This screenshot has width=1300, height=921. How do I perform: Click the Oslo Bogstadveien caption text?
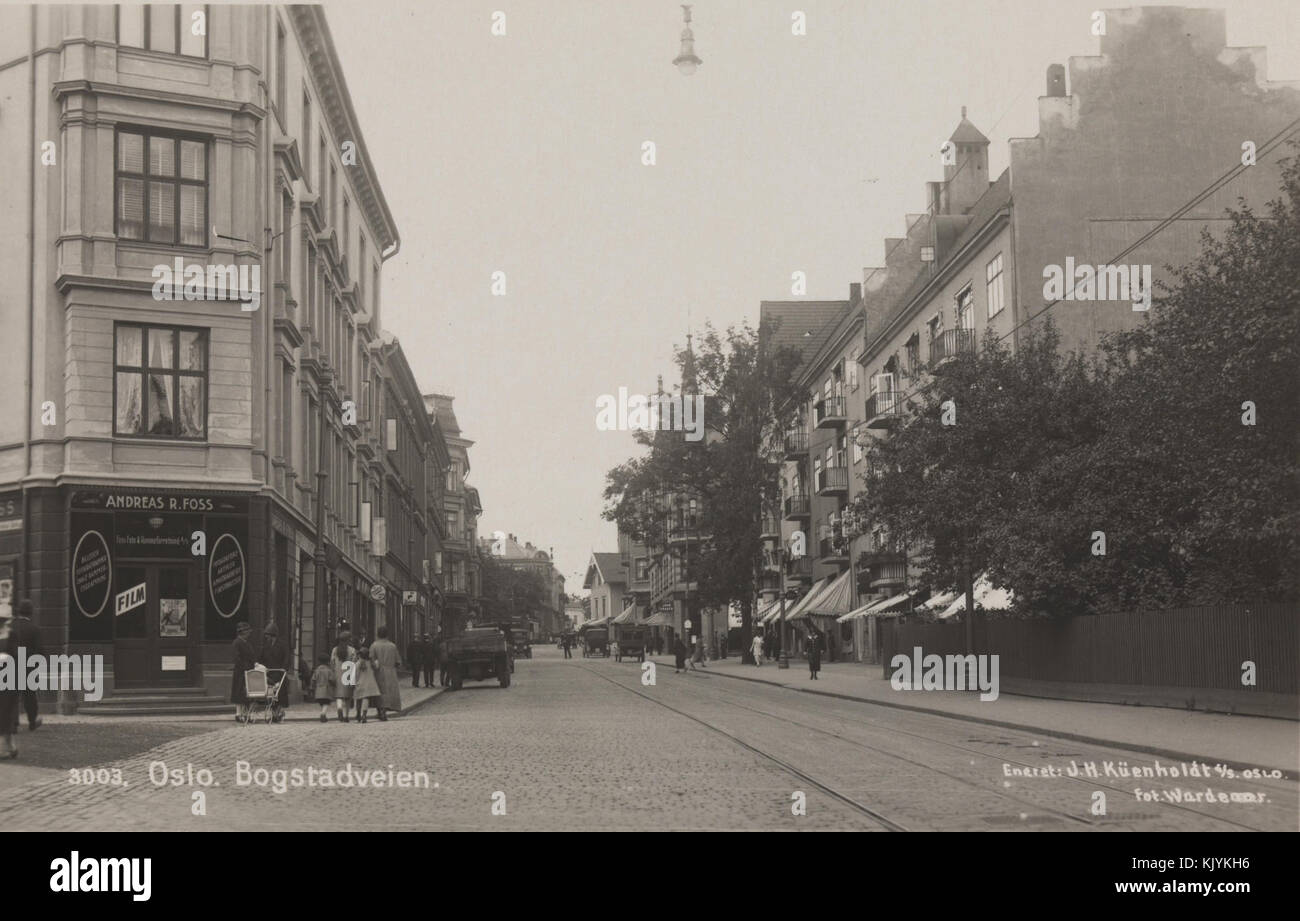(x=293, y=775)
